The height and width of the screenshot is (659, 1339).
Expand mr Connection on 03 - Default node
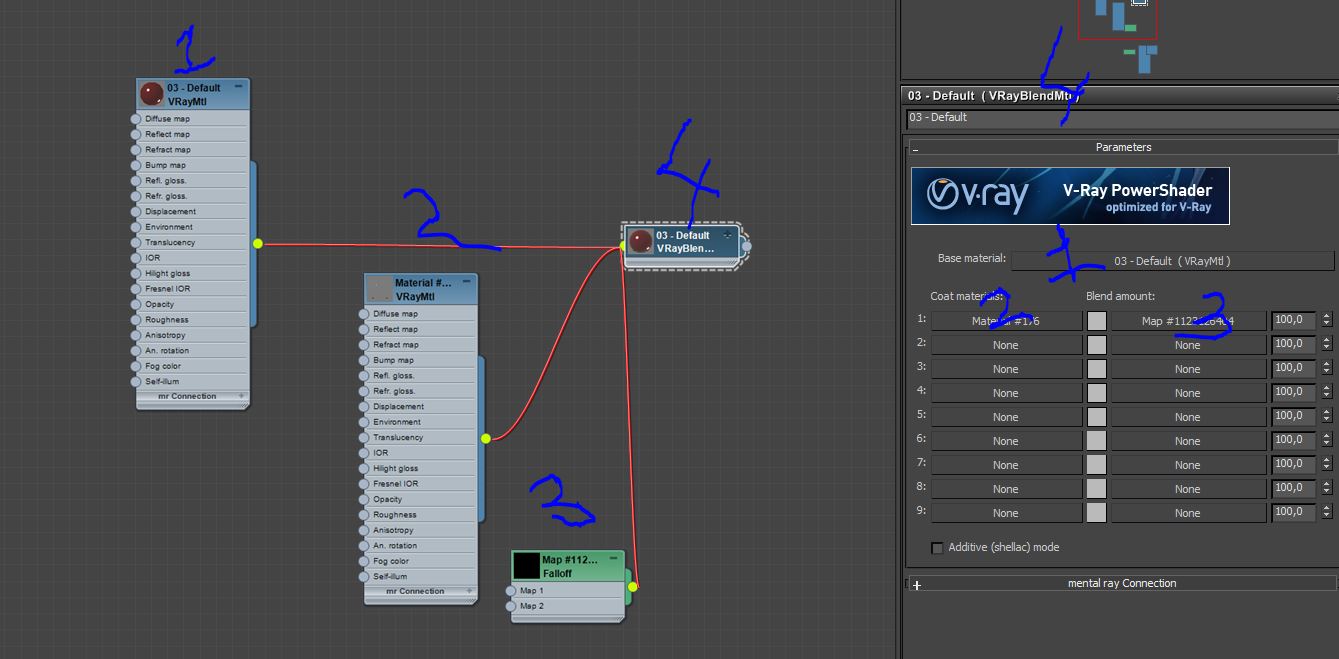click(241, 397)
